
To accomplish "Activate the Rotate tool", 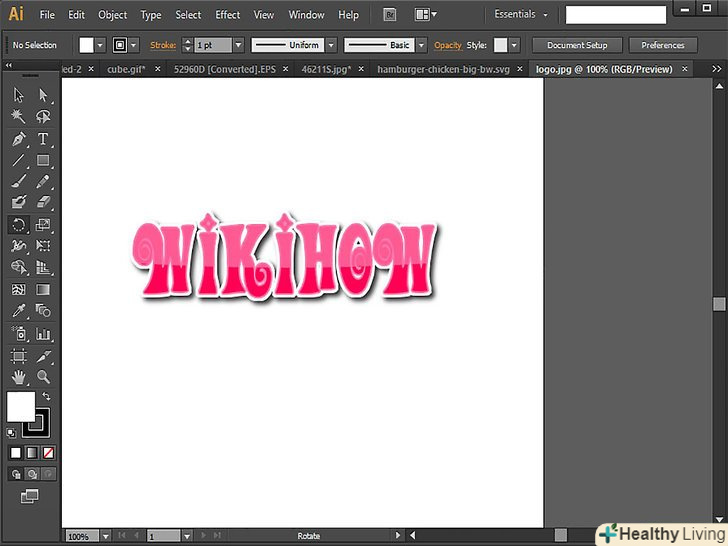I will click(18, 225).
